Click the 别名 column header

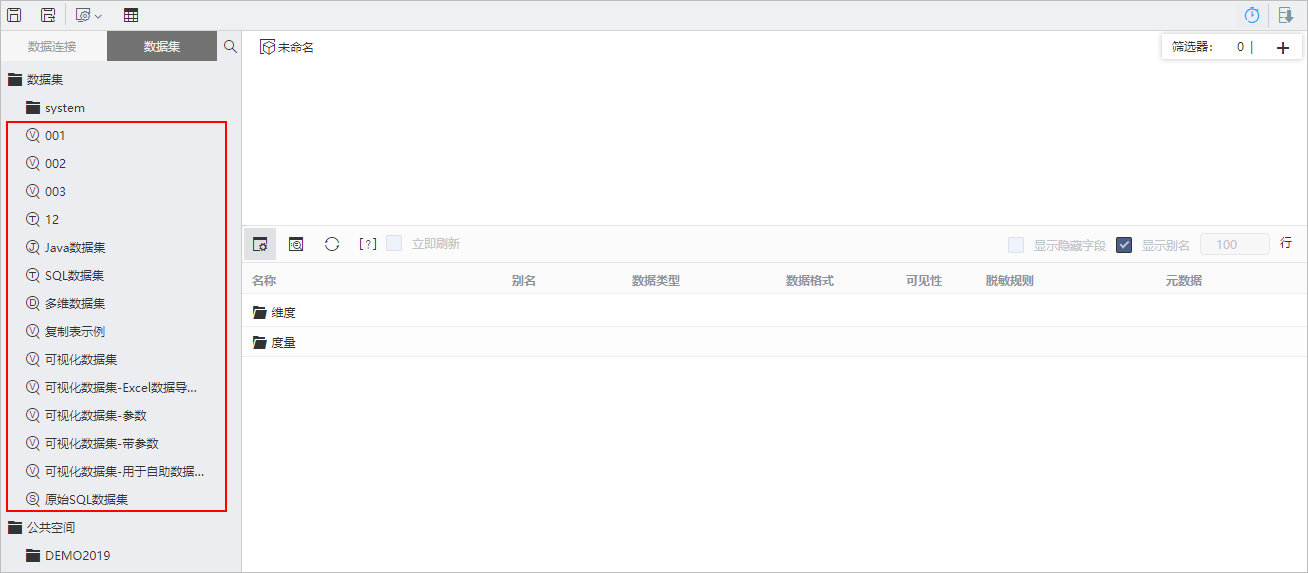[x=524, y=281]
